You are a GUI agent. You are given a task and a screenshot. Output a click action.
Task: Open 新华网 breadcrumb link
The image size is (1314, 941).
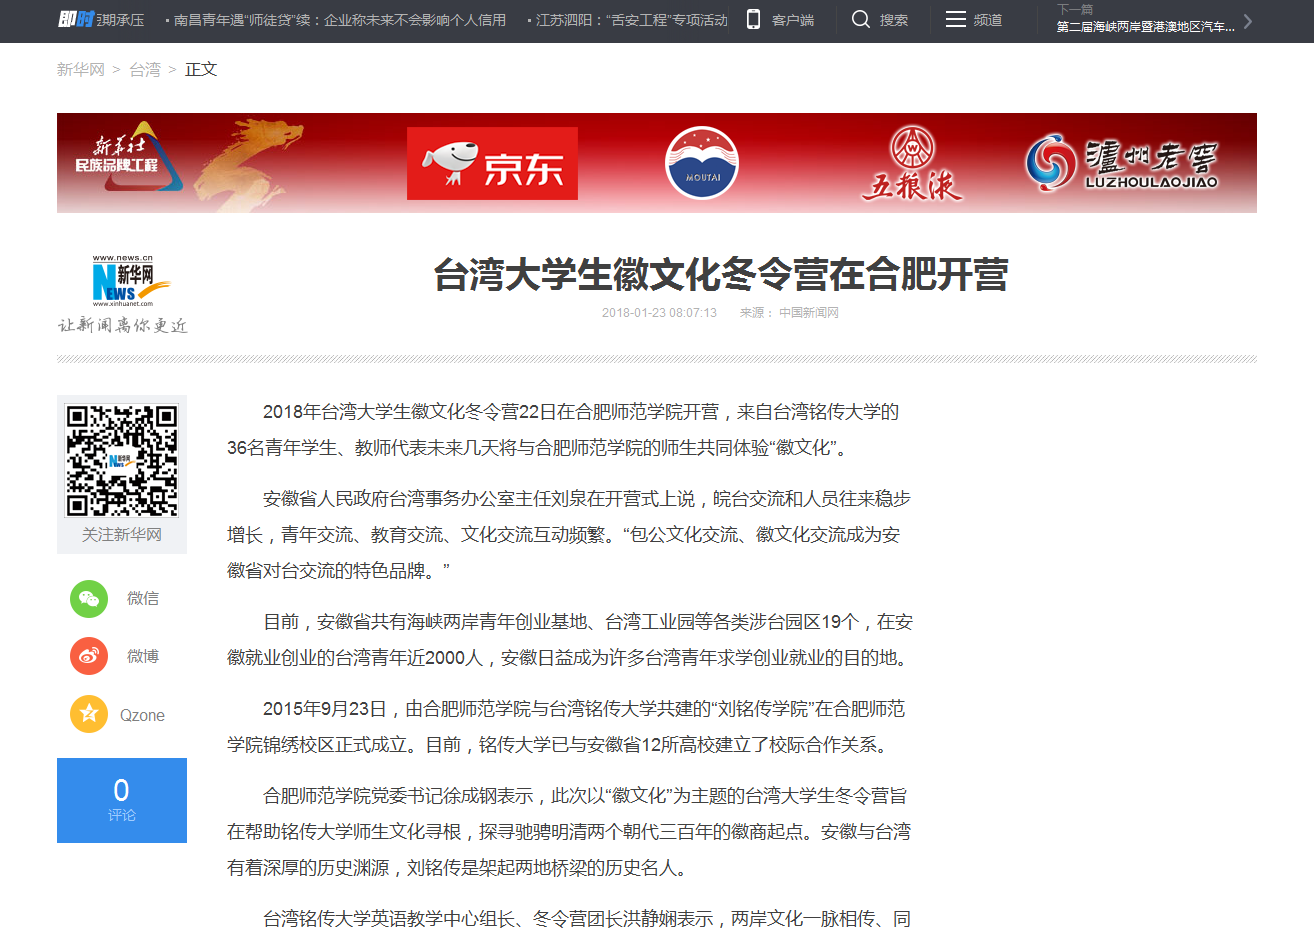80,70
